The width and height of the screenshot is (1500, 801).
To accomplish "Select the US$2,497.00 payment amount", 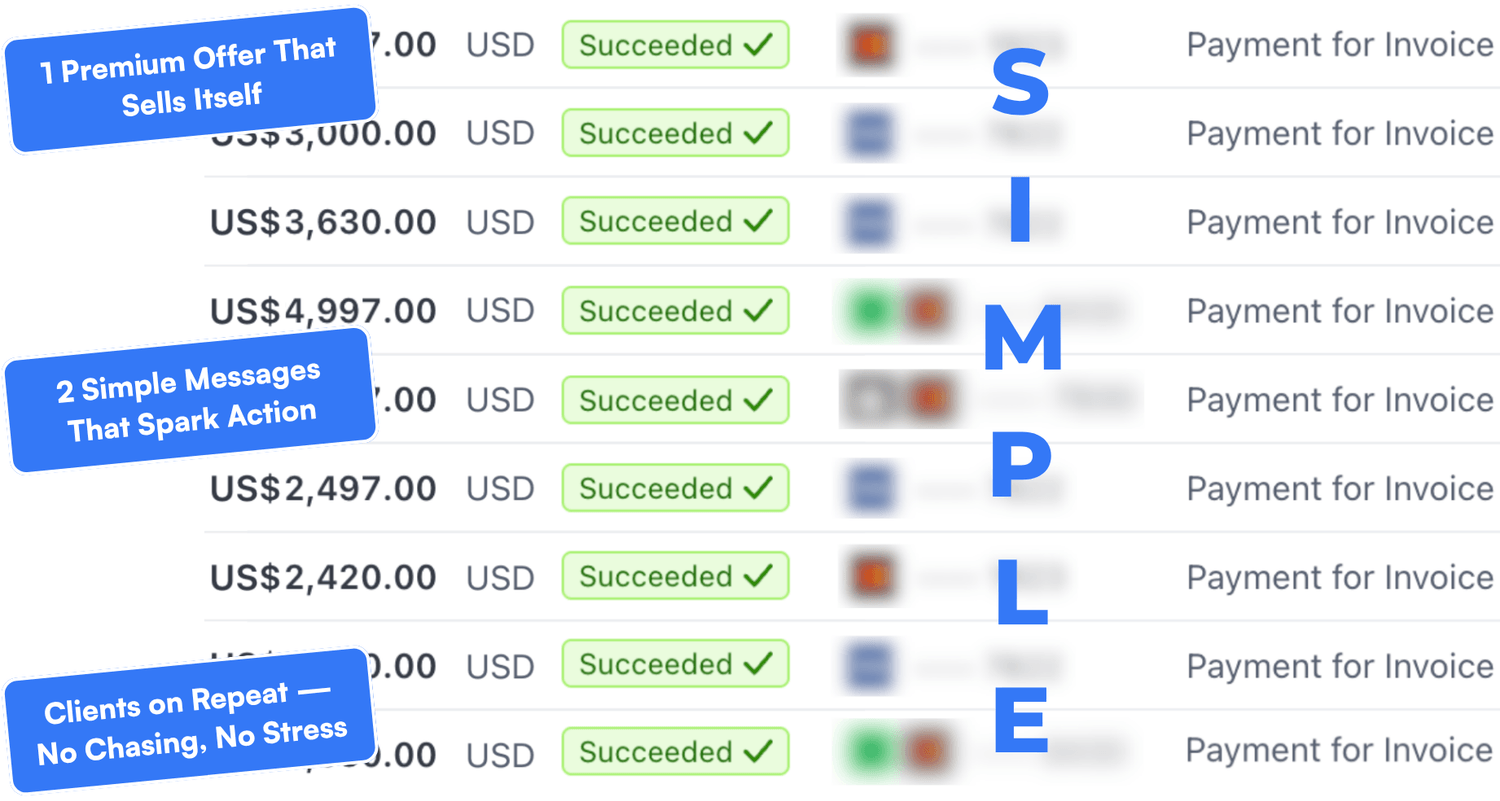I will pos(323,489).
